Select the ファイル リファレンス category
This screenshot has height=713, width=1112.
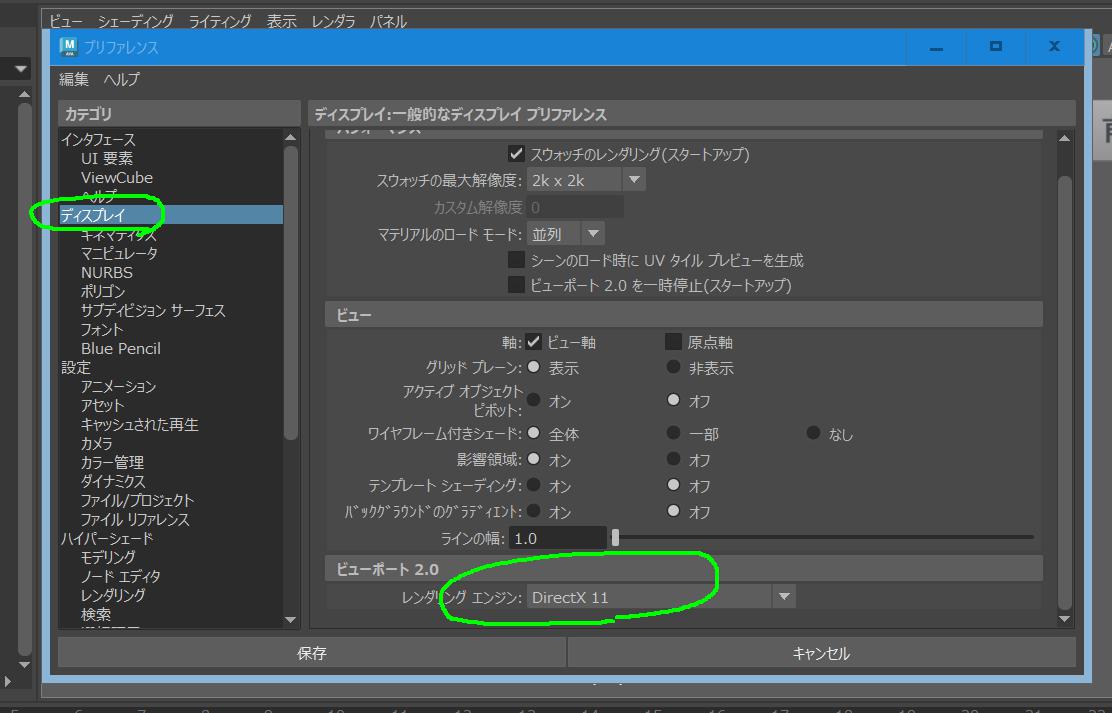(135, 519)
